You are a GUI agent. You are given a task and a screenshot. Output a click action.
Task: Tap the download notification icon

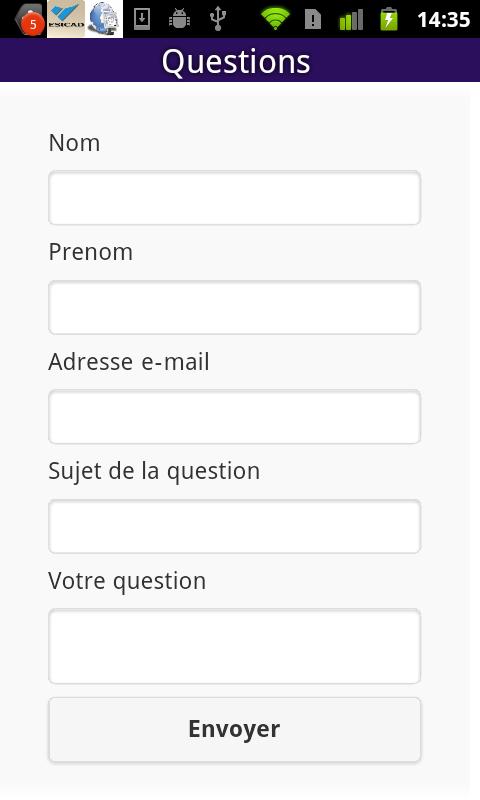coord(142,19)
